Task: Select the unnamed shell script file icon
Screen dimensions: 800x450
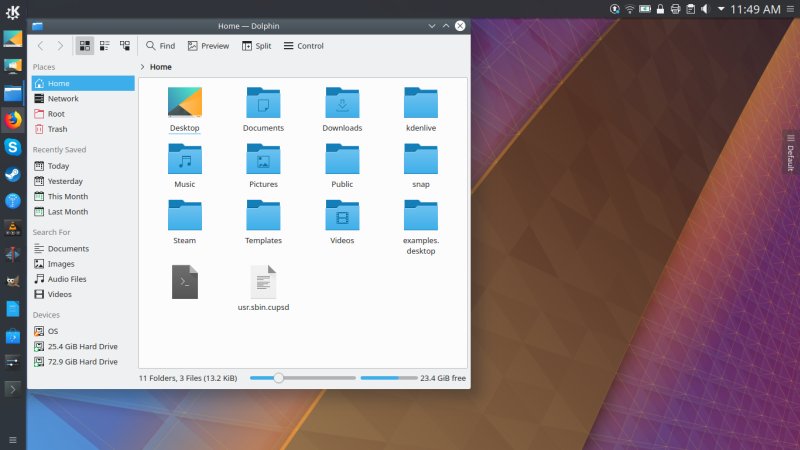Action: pyautogui.click(x=185, y=282)
